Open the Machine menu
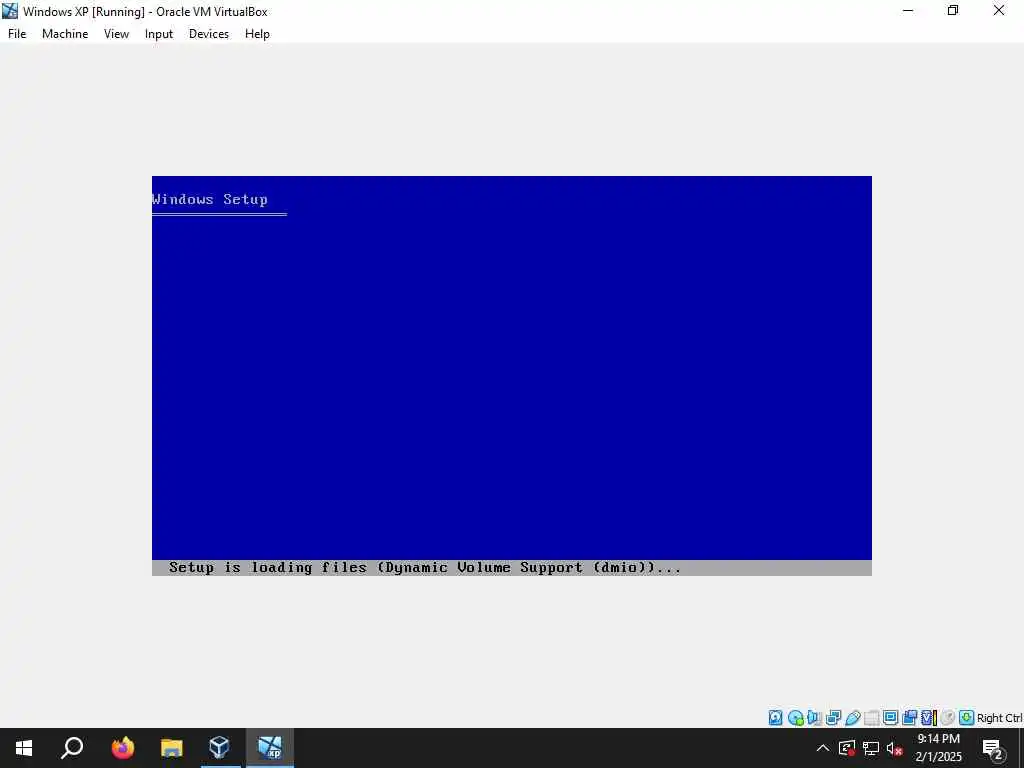 pos(65,34)
